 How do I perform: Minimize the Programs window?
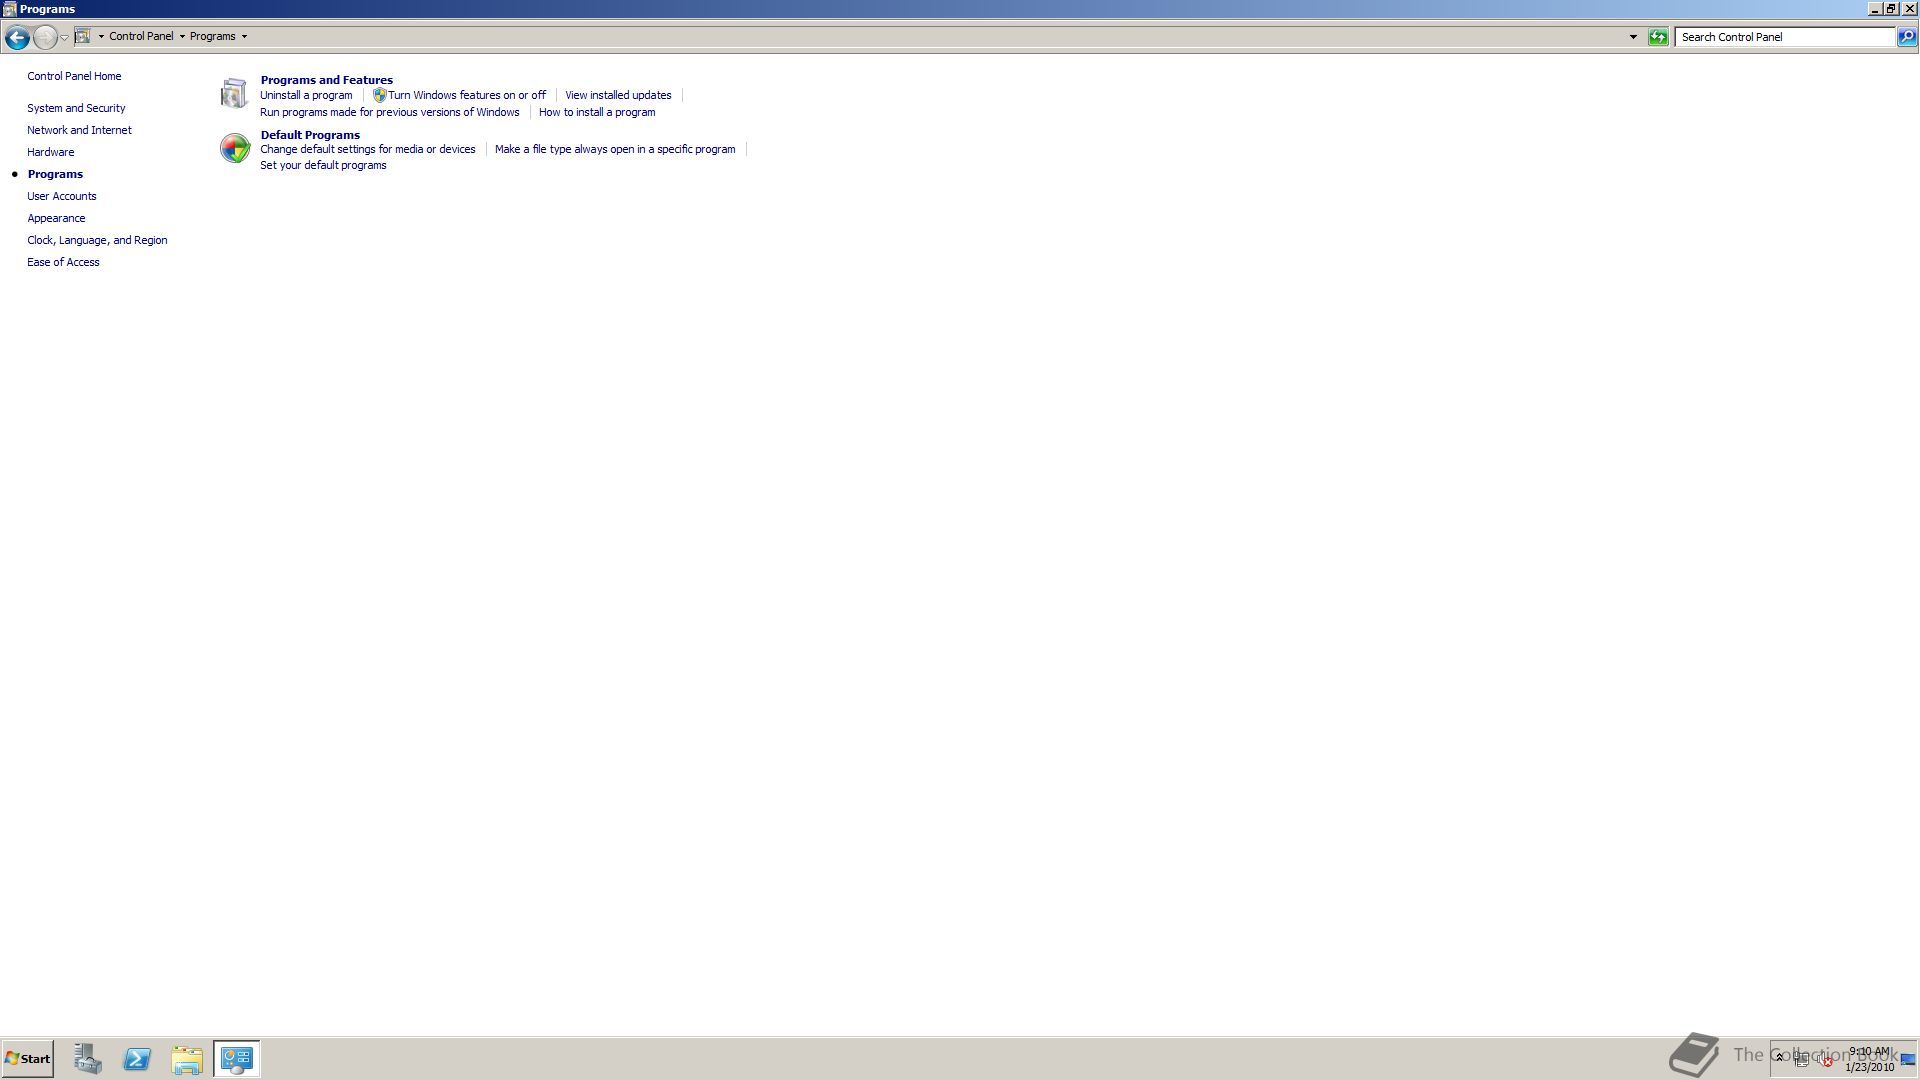tap(1875, 9)
